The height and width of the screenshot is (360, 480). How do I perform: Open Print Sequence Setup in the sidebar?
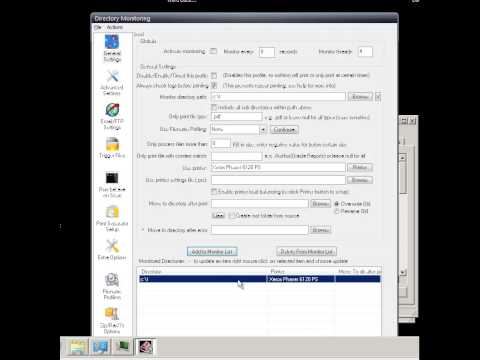pyautogui.click(x=112, y=219)
